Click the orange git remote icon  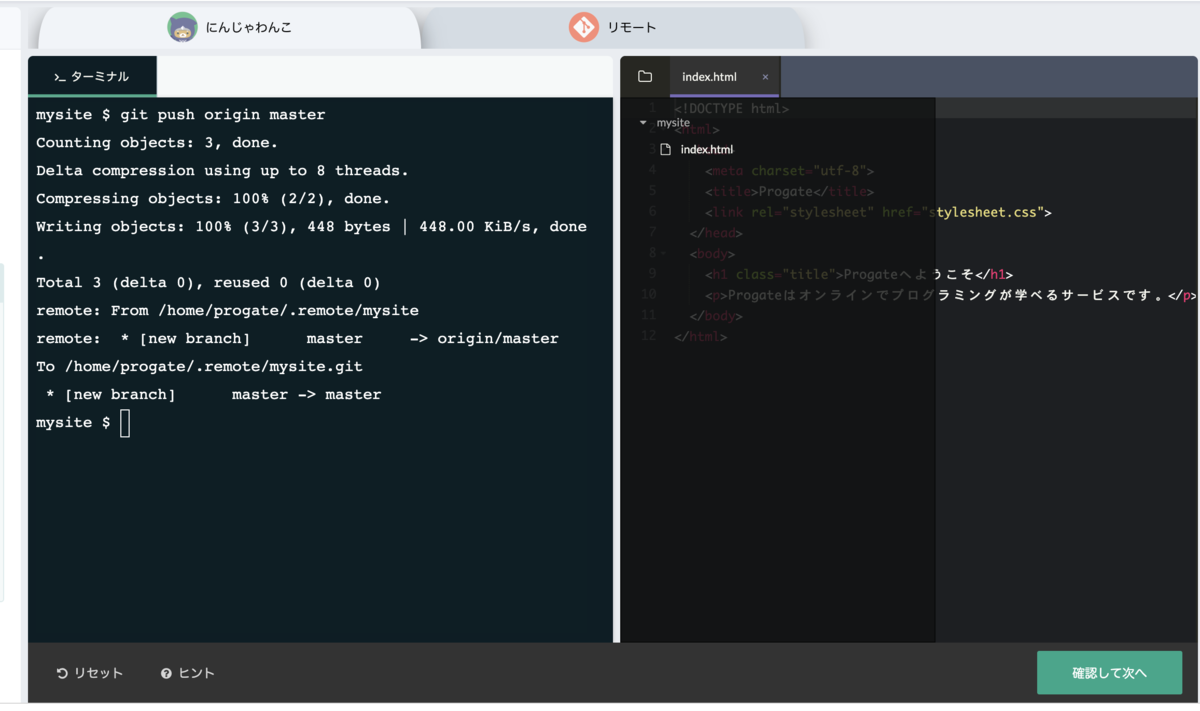coord(584,27)
